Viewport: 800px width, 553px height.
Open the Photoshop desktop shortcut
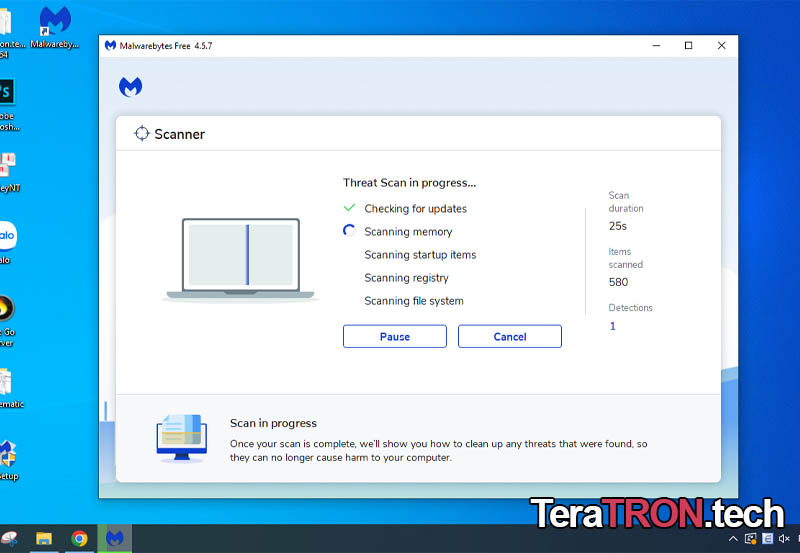(9, 106)
